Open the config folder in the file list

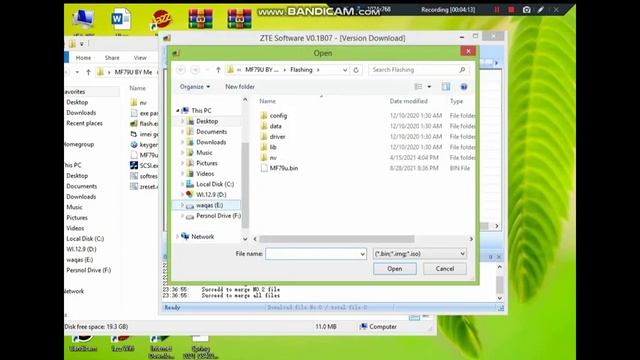point(278,116)
